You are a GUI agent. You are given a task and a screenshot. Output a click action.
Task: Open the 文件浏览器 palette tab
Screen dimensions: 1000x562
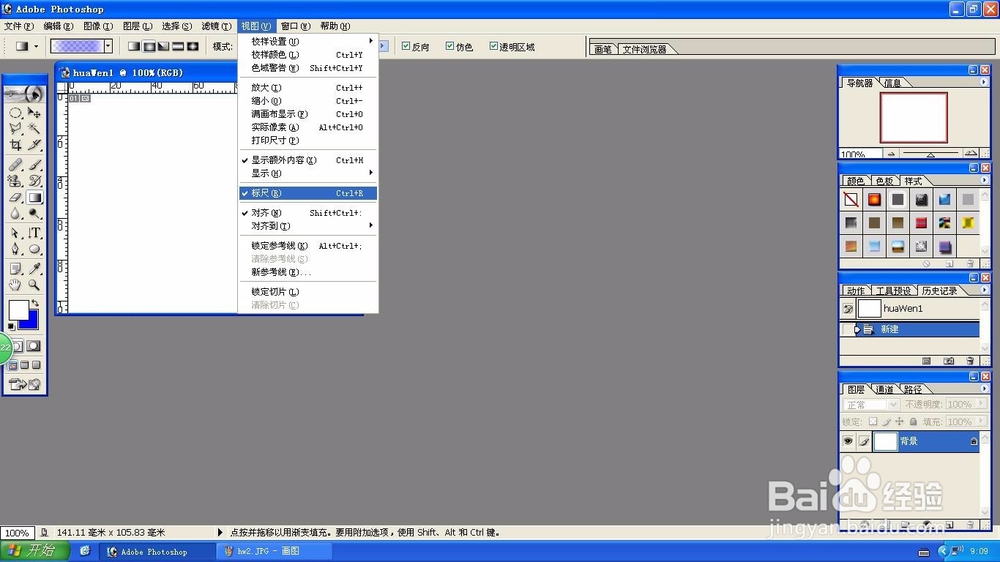(x=644, y=49)
